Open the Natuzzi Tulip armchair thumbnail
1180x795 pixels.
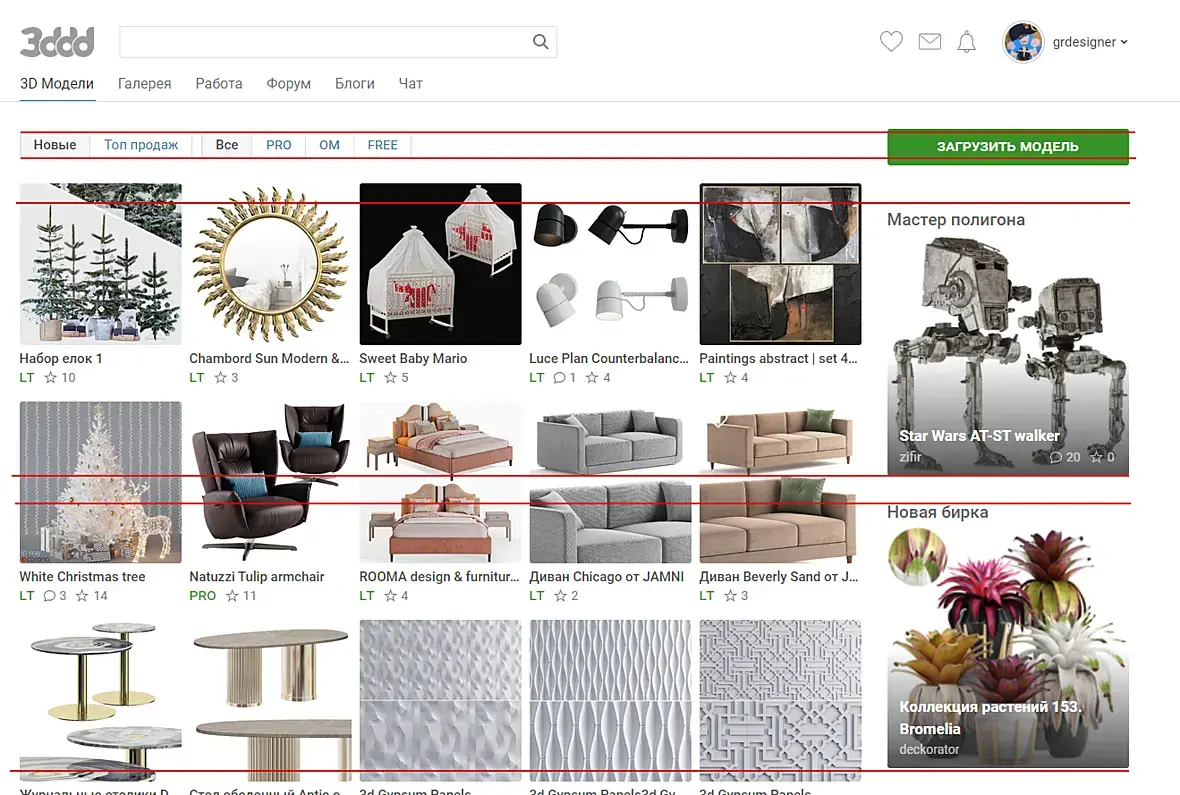point(270,482)
